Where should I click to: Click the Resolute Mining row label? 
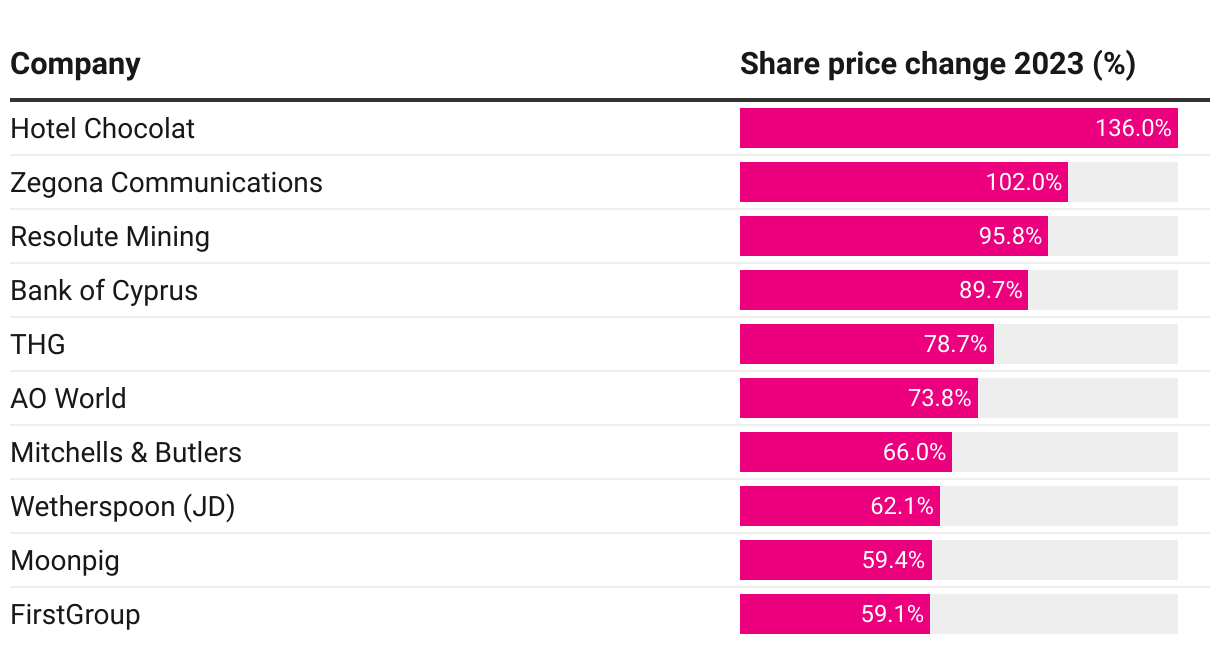point(110,237)
